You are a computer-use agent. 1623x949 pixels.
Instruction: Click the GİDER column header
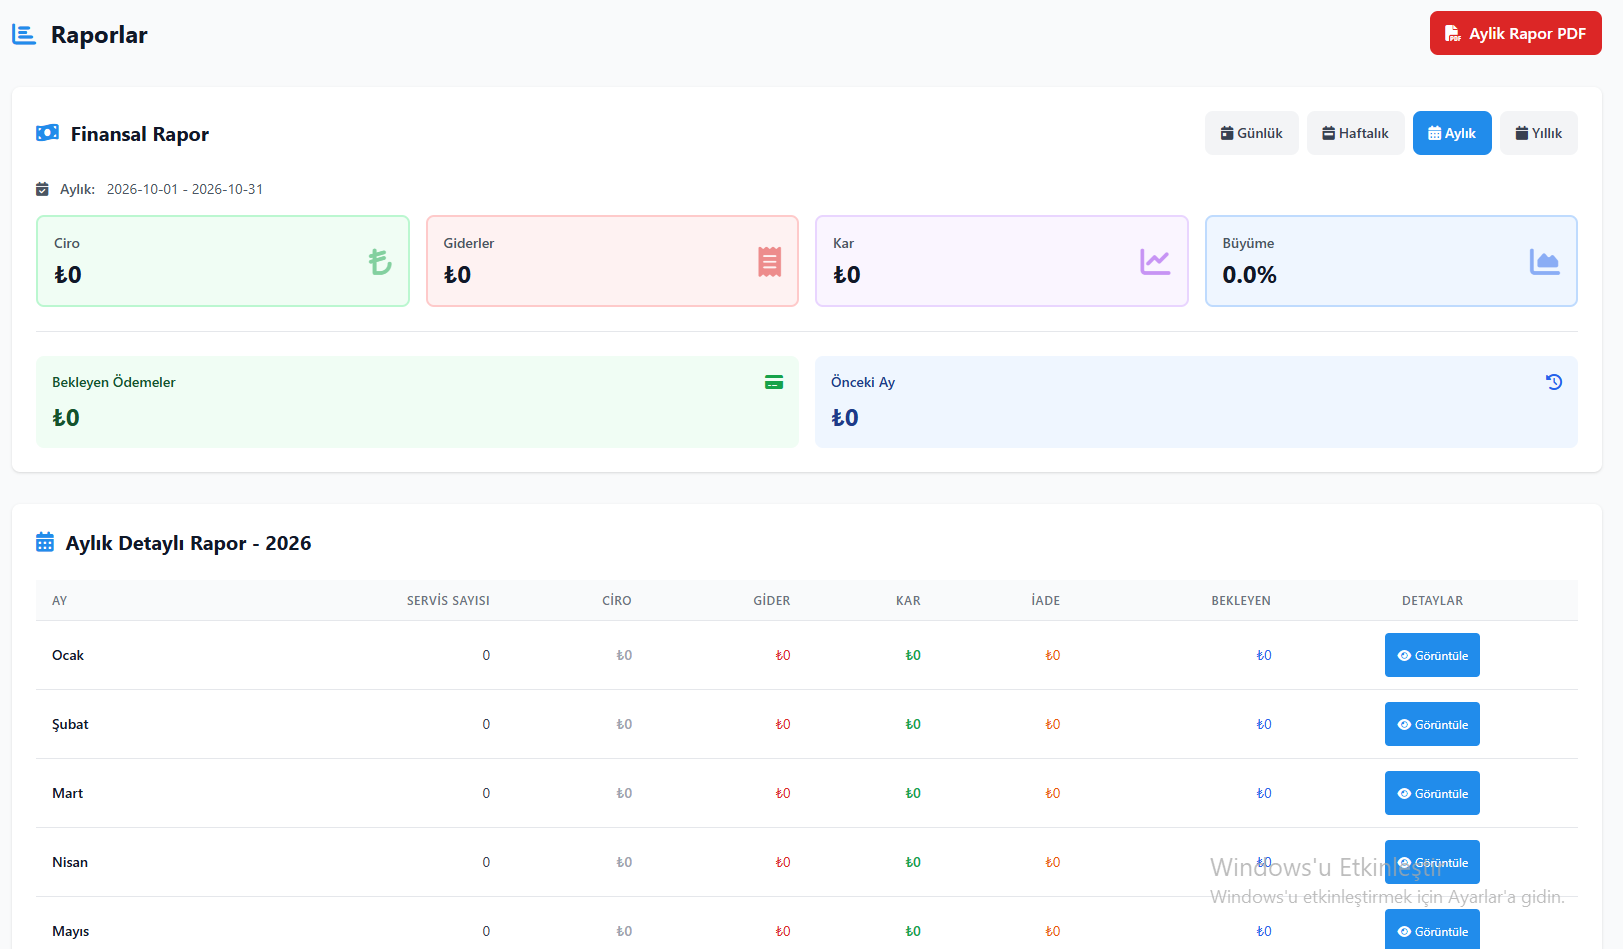pyautogui.click(x=771, y=601)
